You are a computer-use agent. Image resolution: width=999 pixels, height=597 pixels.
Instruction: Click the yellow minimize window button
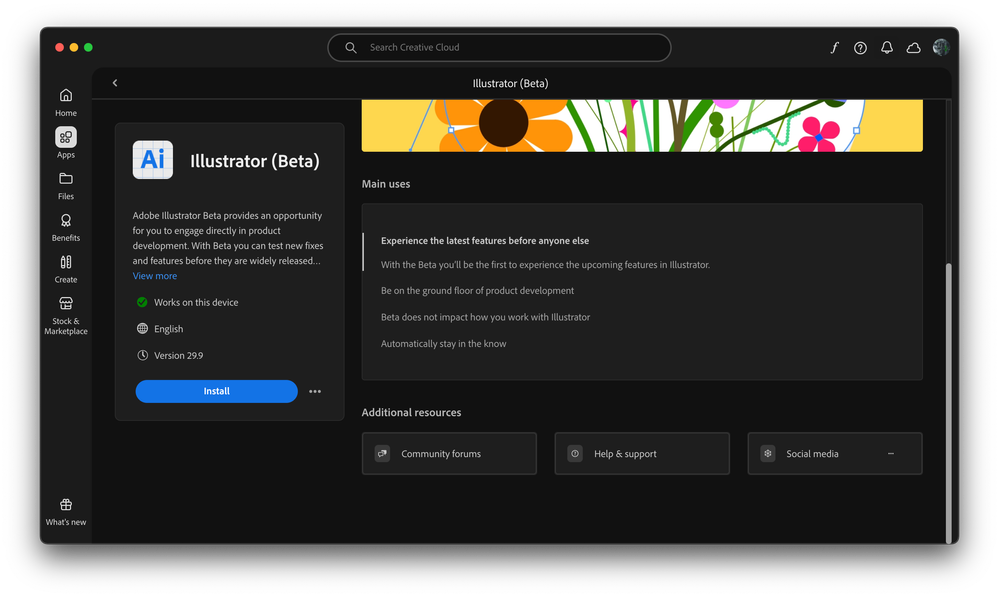[74, 47]
